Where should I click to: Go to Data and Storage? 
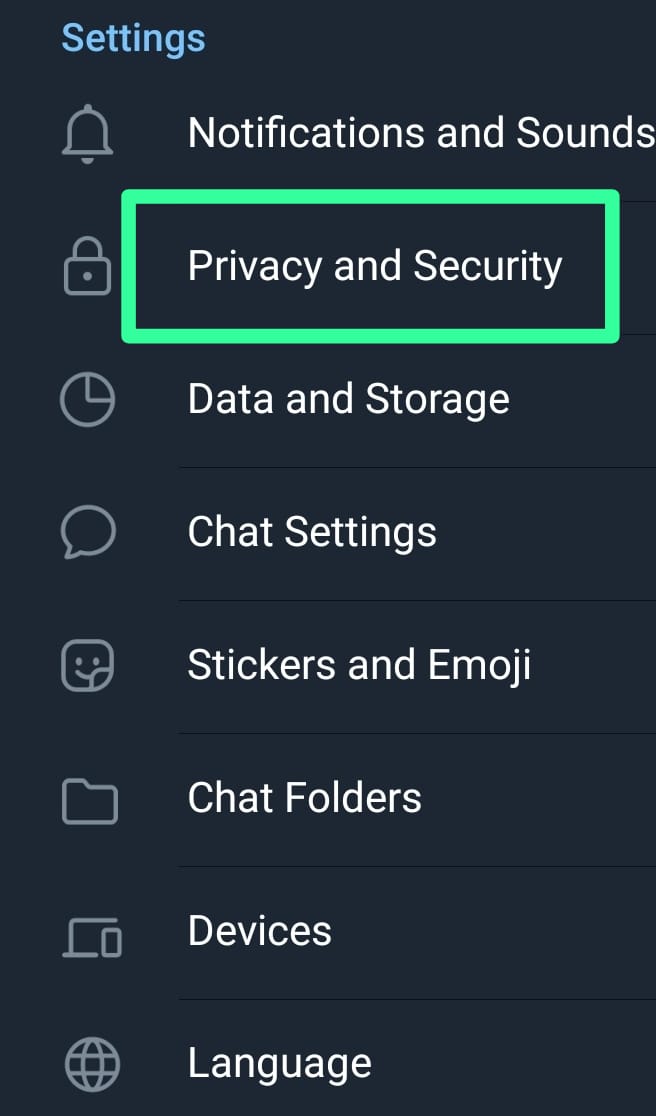(x=349, y=399)
